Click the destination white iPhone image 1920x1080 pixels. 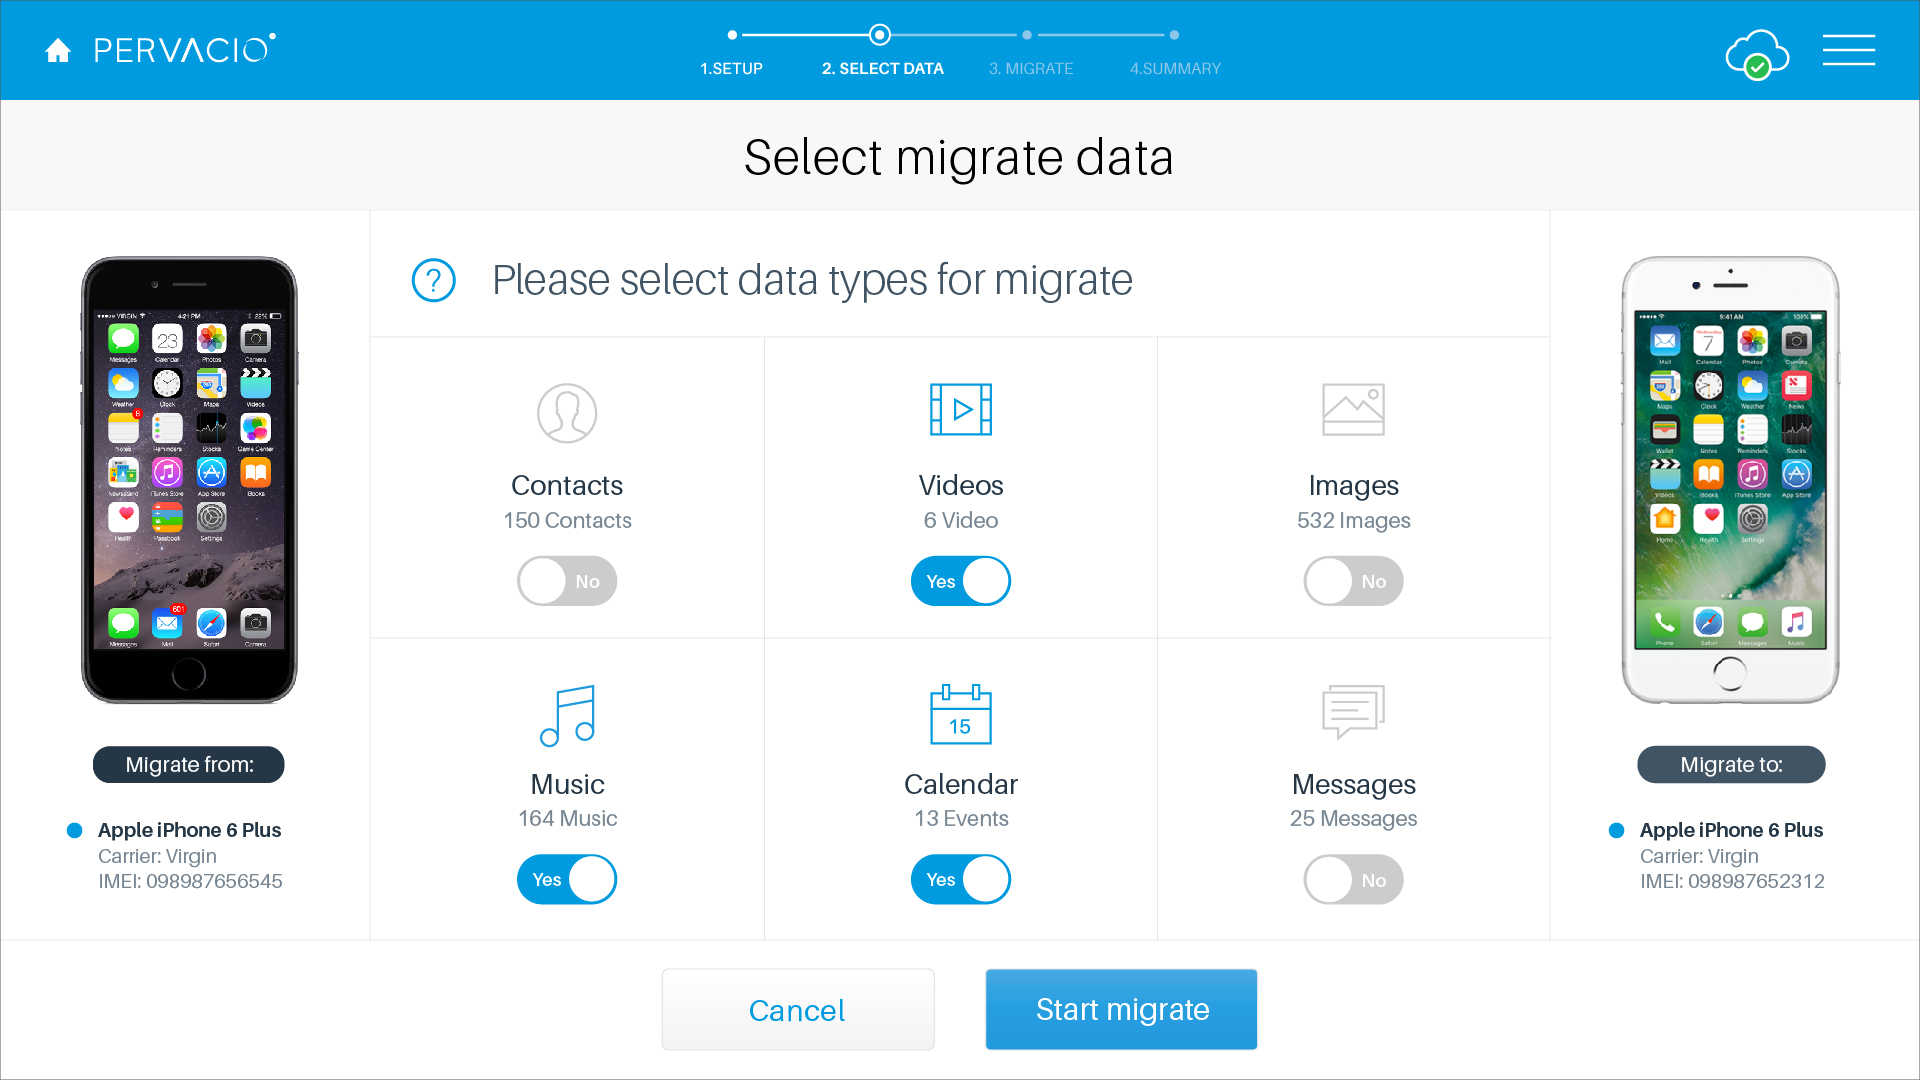click(1731, 480)
